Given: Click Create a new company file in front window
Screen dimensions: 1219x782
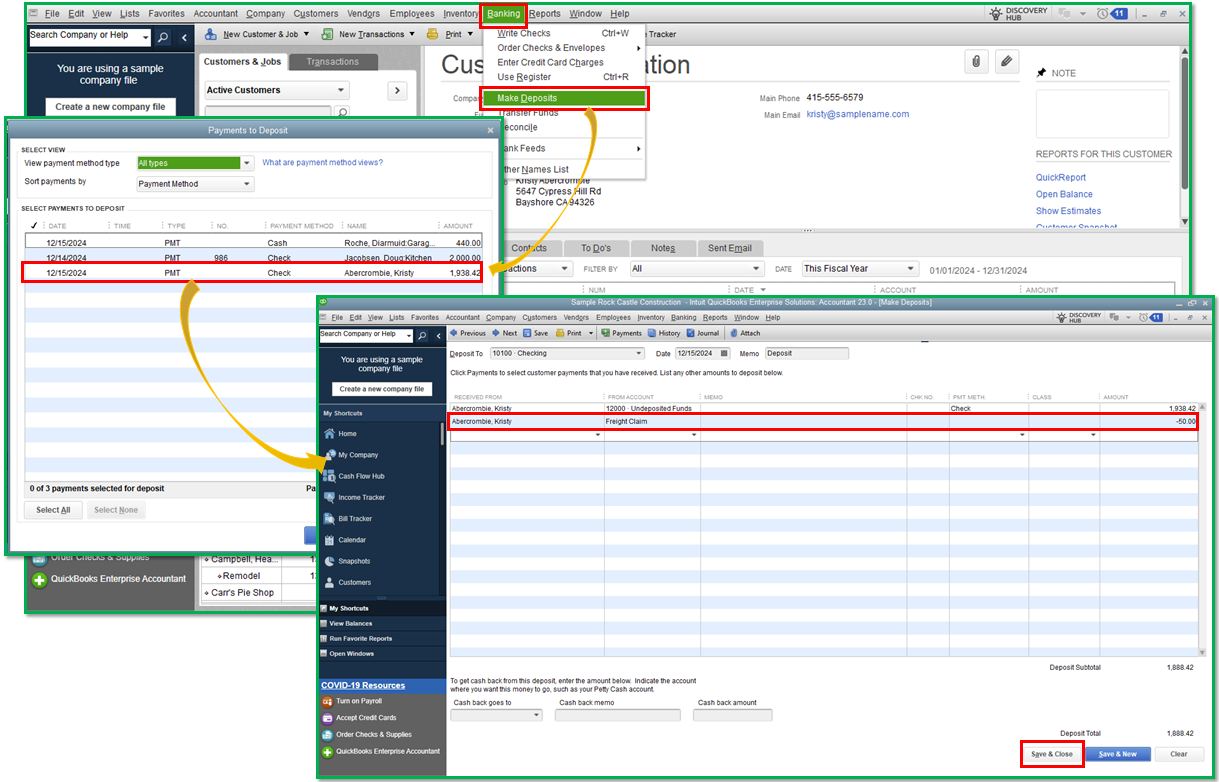Looking at the screenshot, I should click(381, 389).
